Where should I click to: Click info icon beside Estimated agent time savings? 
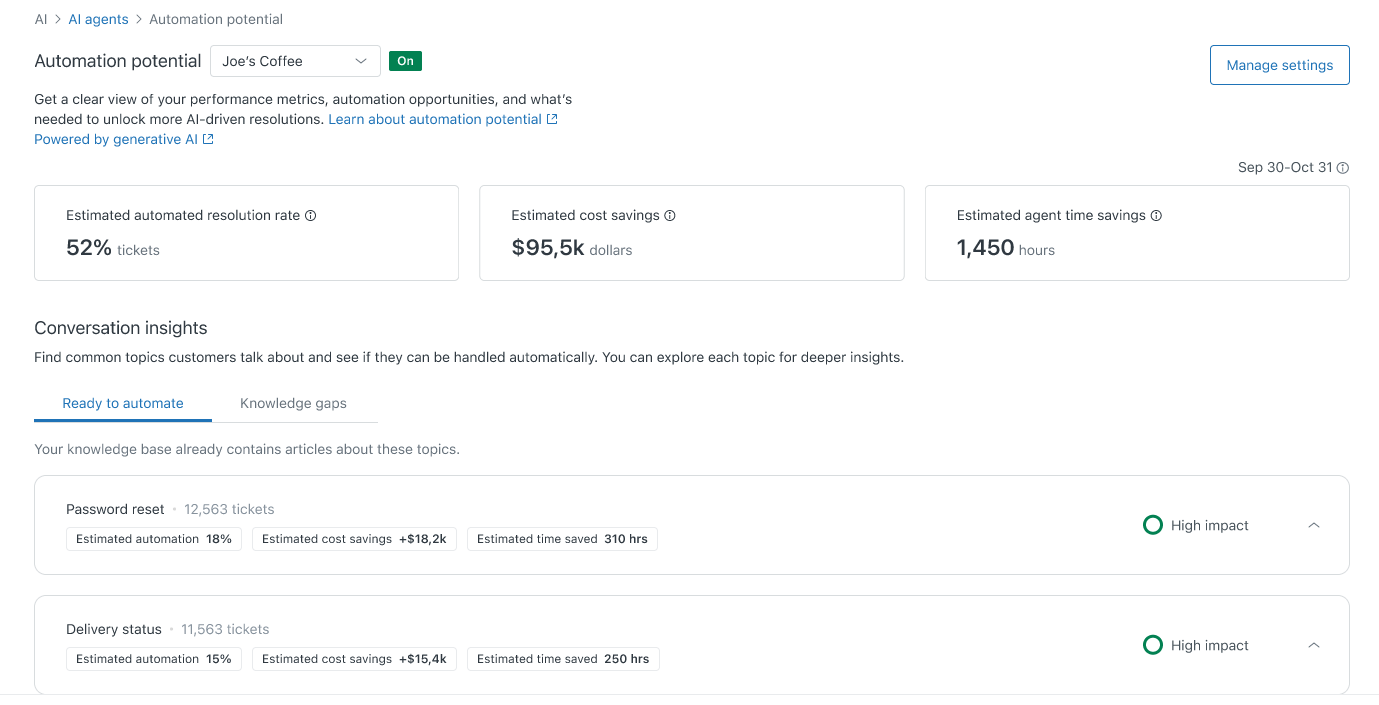click(1156, 216)
